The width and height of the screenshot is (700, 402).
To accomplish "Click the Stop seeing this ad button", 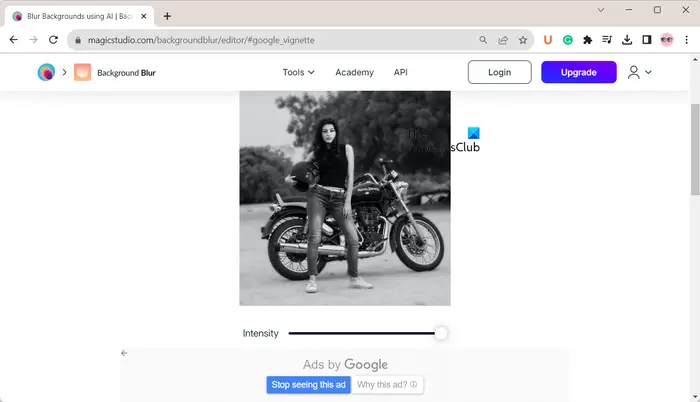I will pyautogui.click(x=308, y=385).
